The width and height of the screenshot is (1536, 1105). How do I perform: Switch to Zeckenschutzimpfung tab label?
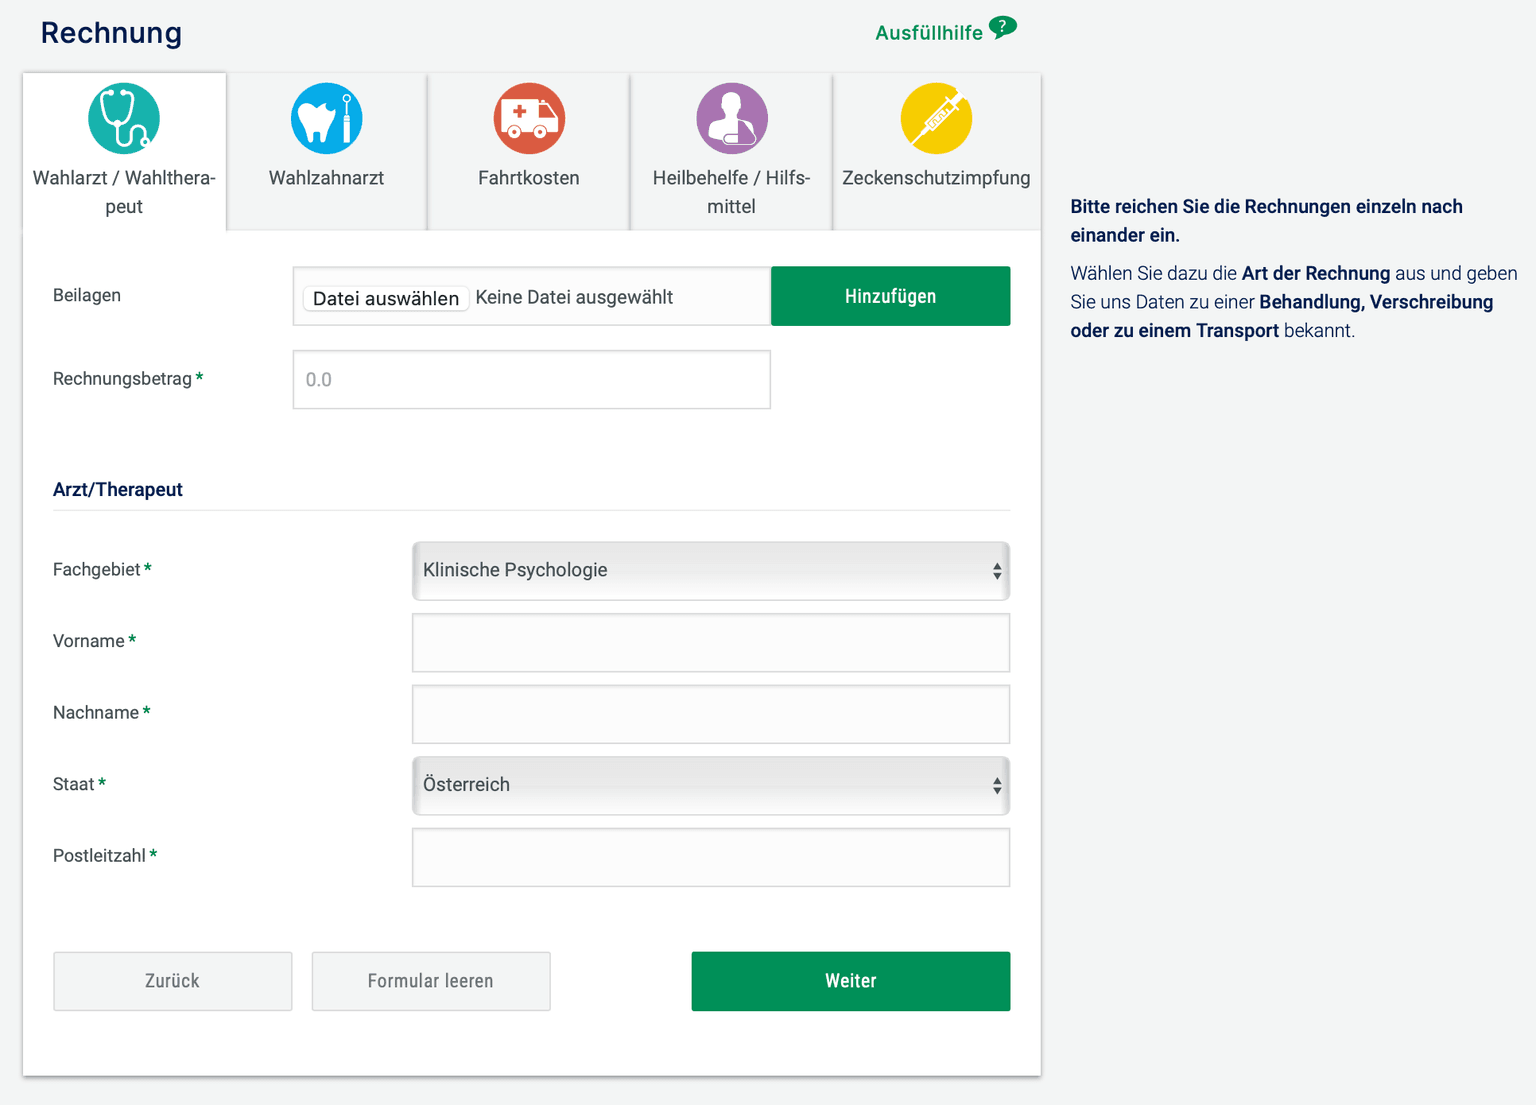click(936, 178)
